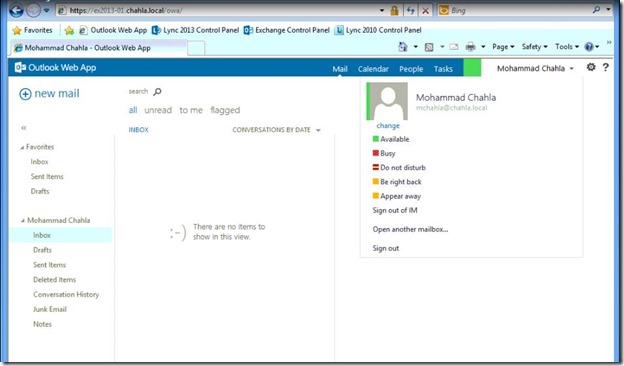
Task: Open the Favorites star button
Action: [32, 30]
